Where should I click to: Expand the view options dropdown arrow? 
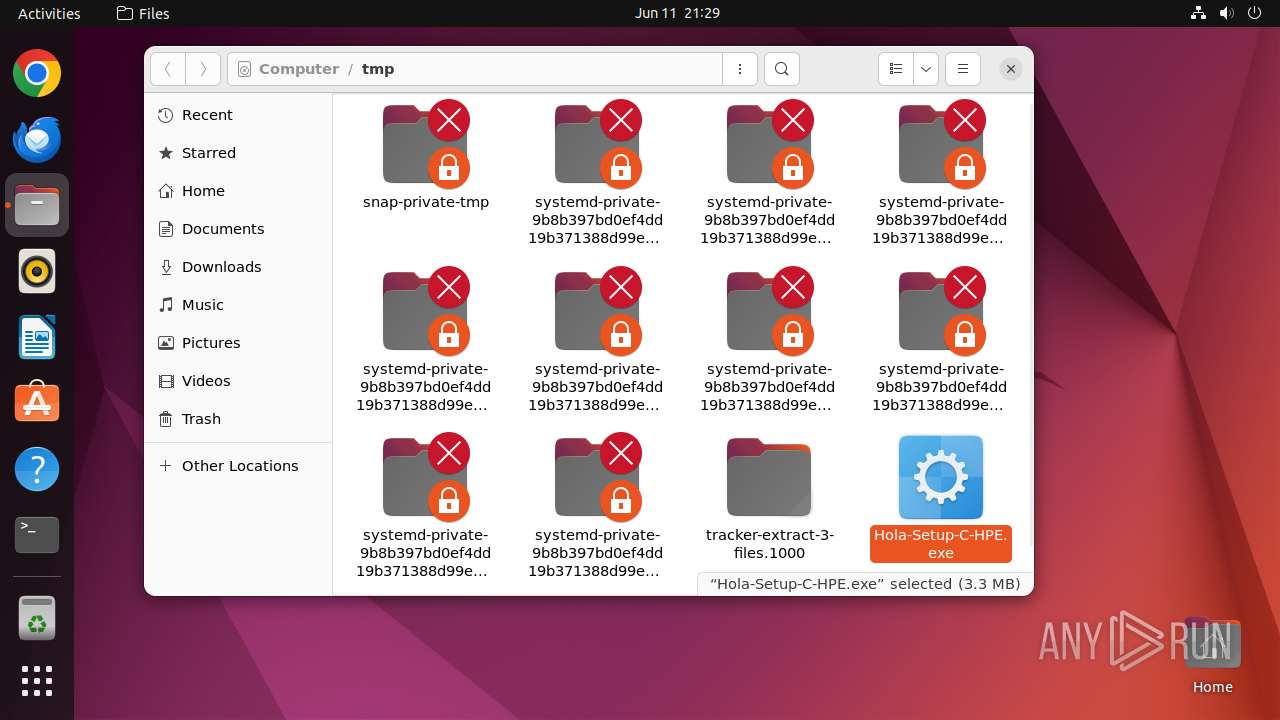click(x=926, y=69)
